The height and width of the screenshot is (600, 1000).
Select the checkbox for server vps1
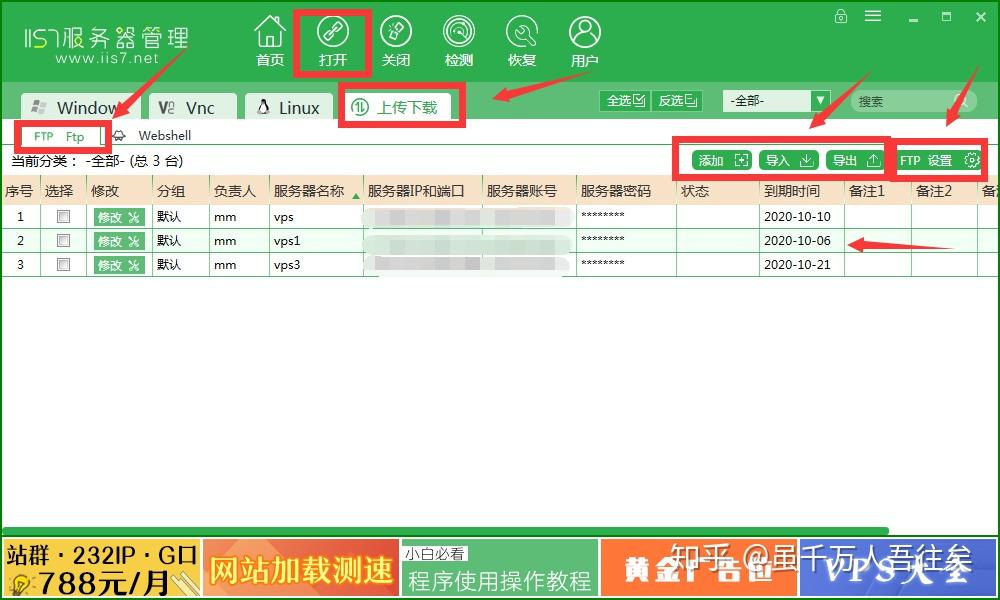click(62, 240)
